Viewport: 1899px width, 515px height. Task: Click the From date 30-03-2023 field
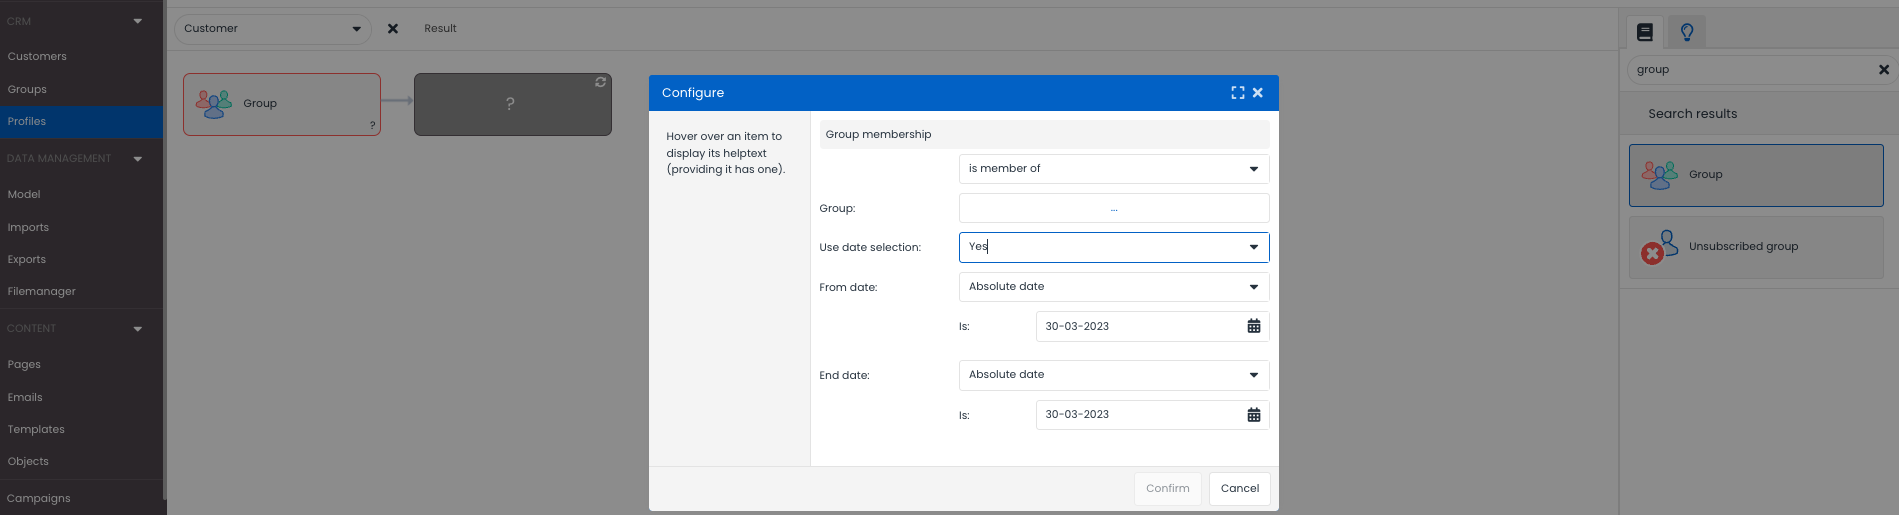(x=1153, y=326)
